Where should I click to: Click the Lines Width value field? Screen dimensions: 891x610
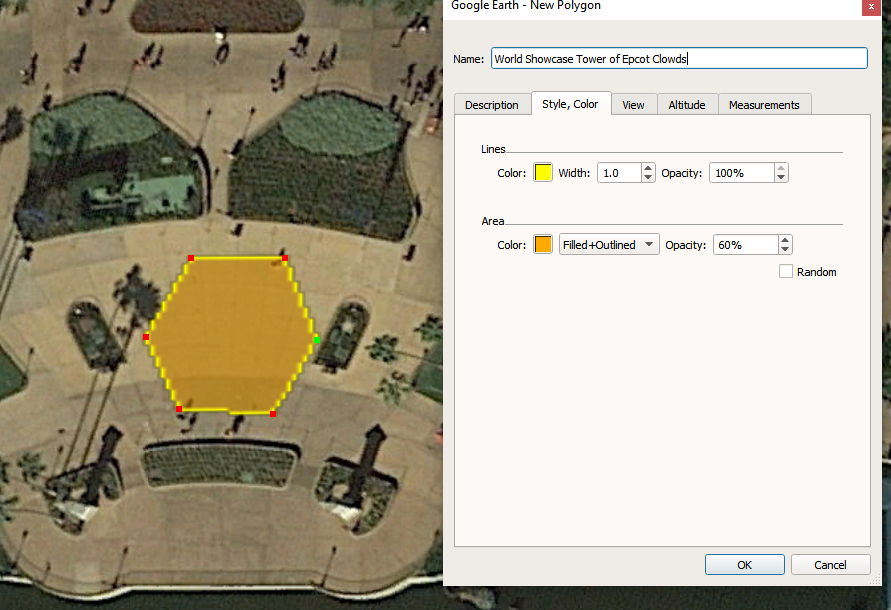(x=618, y=173)
